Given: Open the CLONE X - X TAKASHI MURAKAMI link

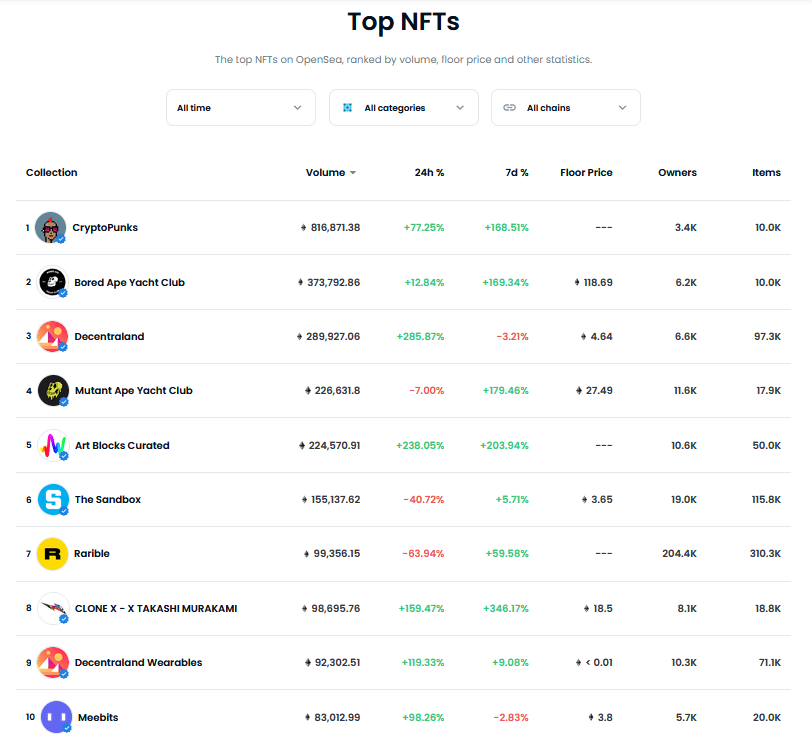Looking at the screenshot, I should tap(156, 608).
